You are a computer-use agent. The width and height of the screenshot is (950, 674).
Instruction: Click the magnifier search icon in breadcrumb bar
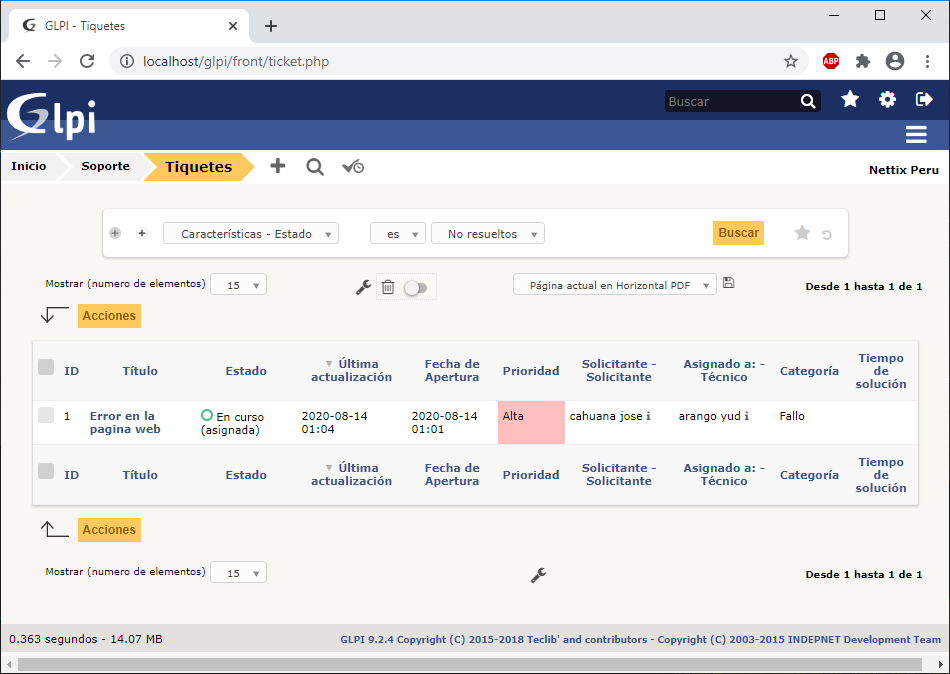(315, 167)
